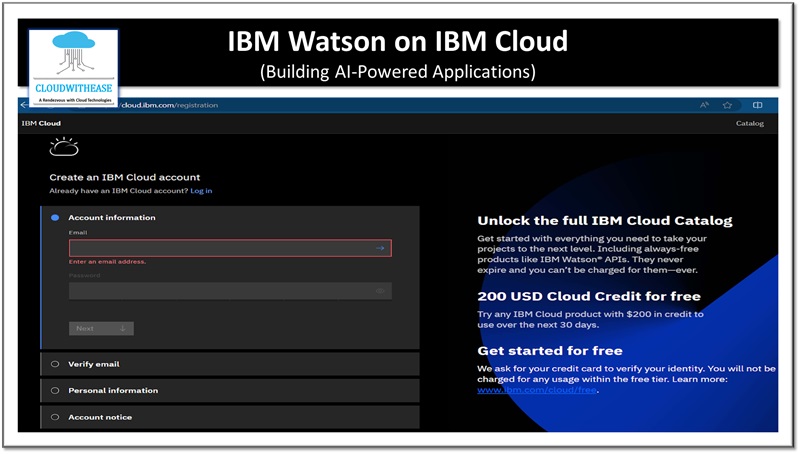Click the CloudWithEase logo thumbnail
The width and height of the screenshot is (800, 454).
pos(73,67)
